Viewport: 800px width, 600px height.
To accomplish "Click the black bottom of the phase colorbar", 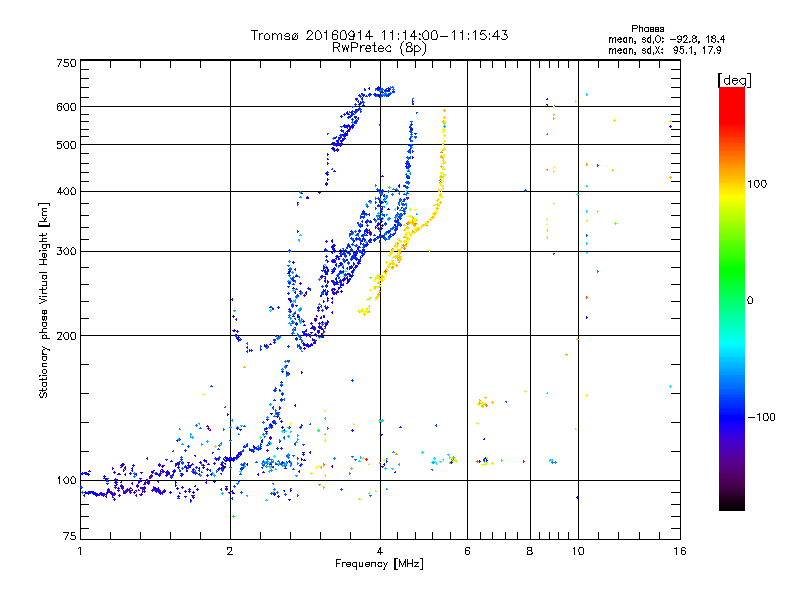I will pyautogui.click(x=732, y=503).
